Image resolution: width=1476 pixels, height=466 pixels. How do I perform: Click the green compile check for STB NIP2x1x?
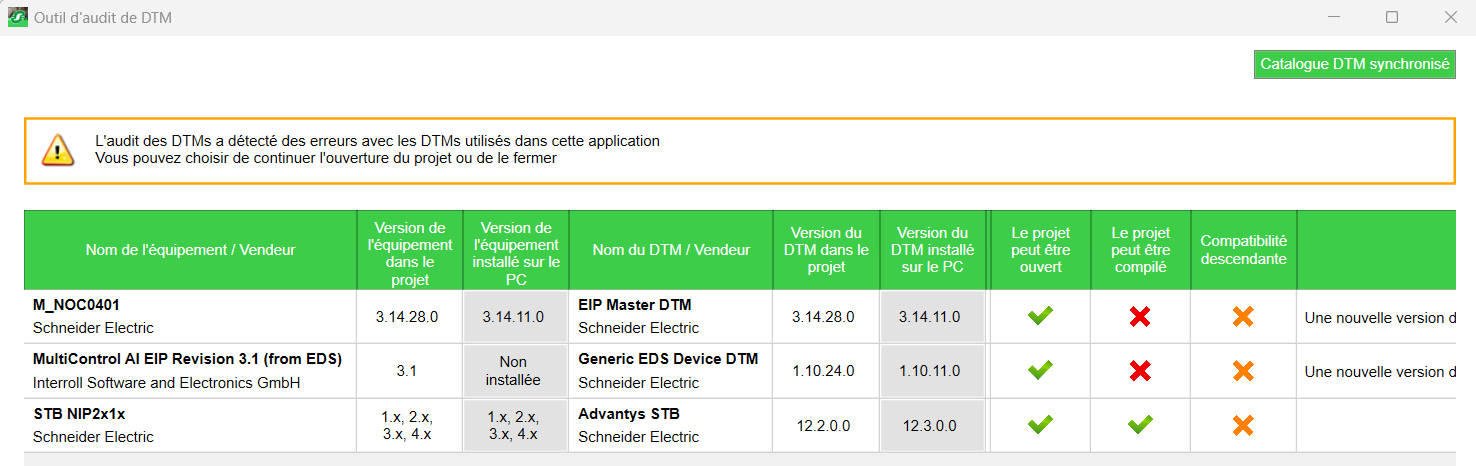(1139, 425)
